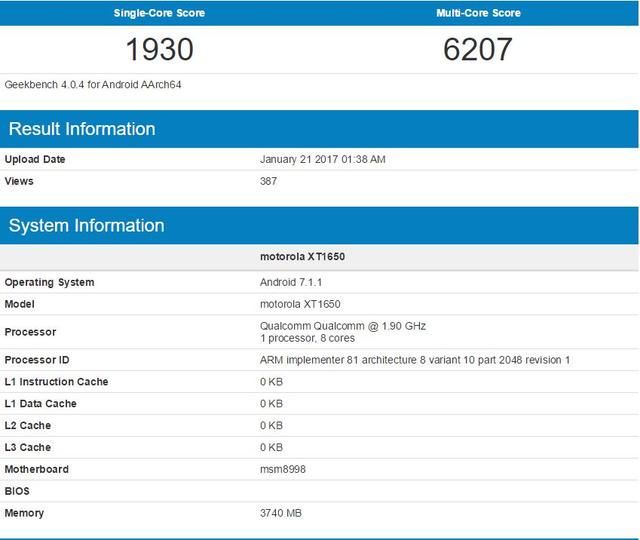Click the Upload Date label

tap(35, 159)
